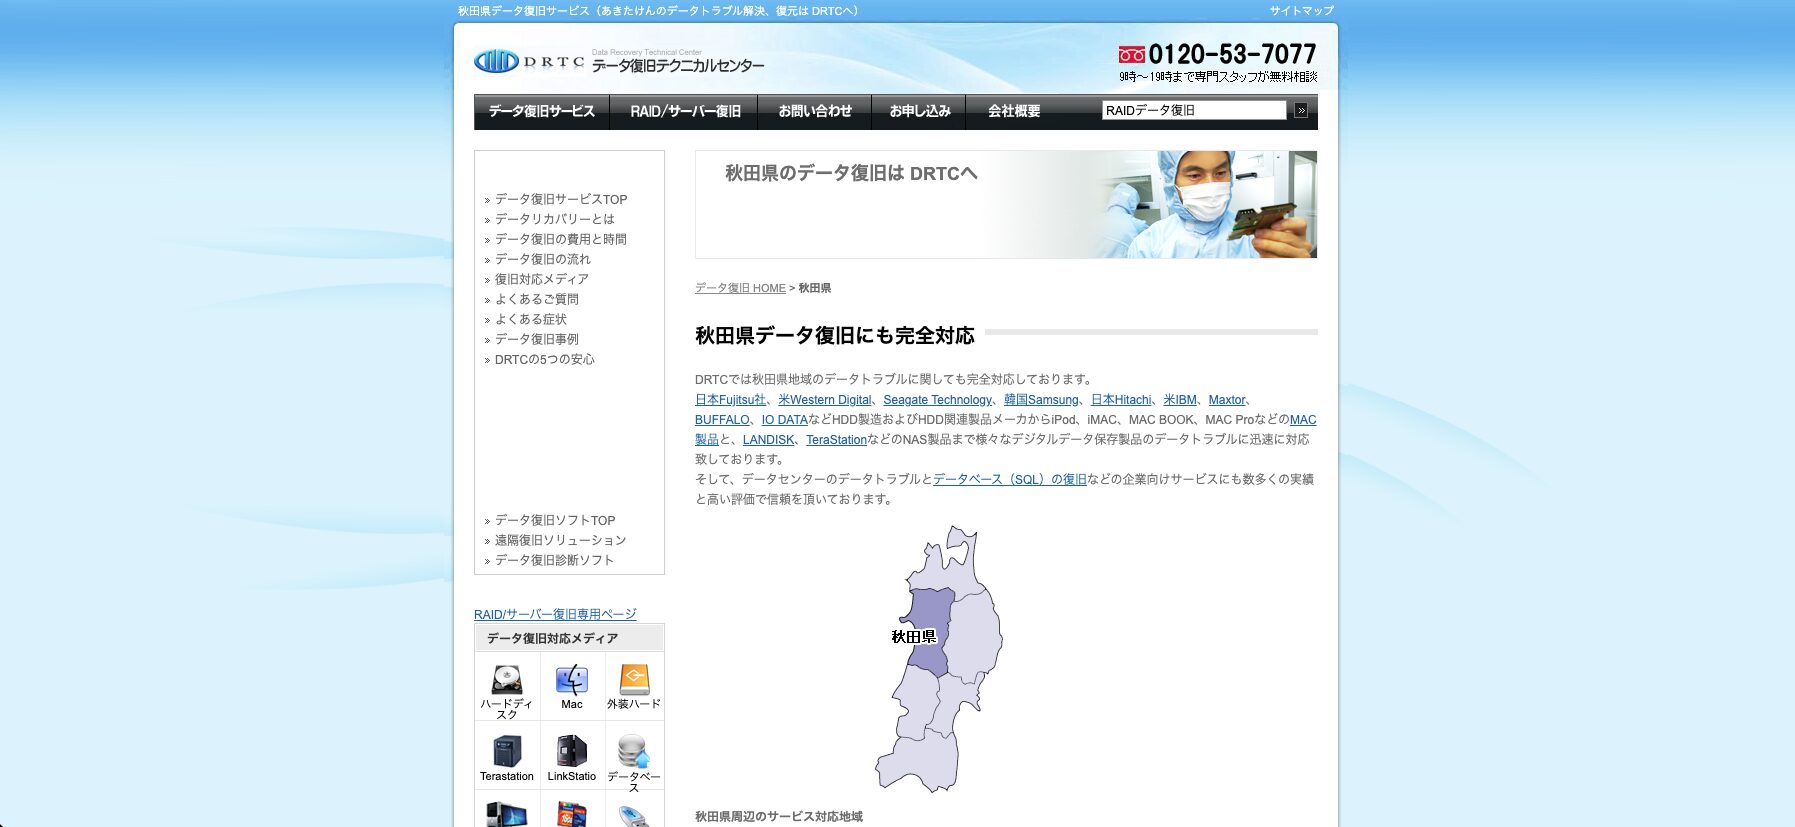This screenshot has width=1795, height=827.
Task: Open the 米IBM link
Action: point(1180,399)
